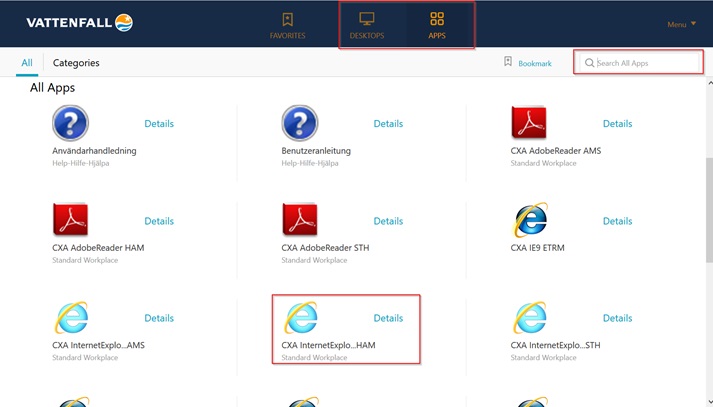Launch Benutzeranleitung via its question-mark icon
The width and height of the screenshot is (713, 407).
click(300, 123)
